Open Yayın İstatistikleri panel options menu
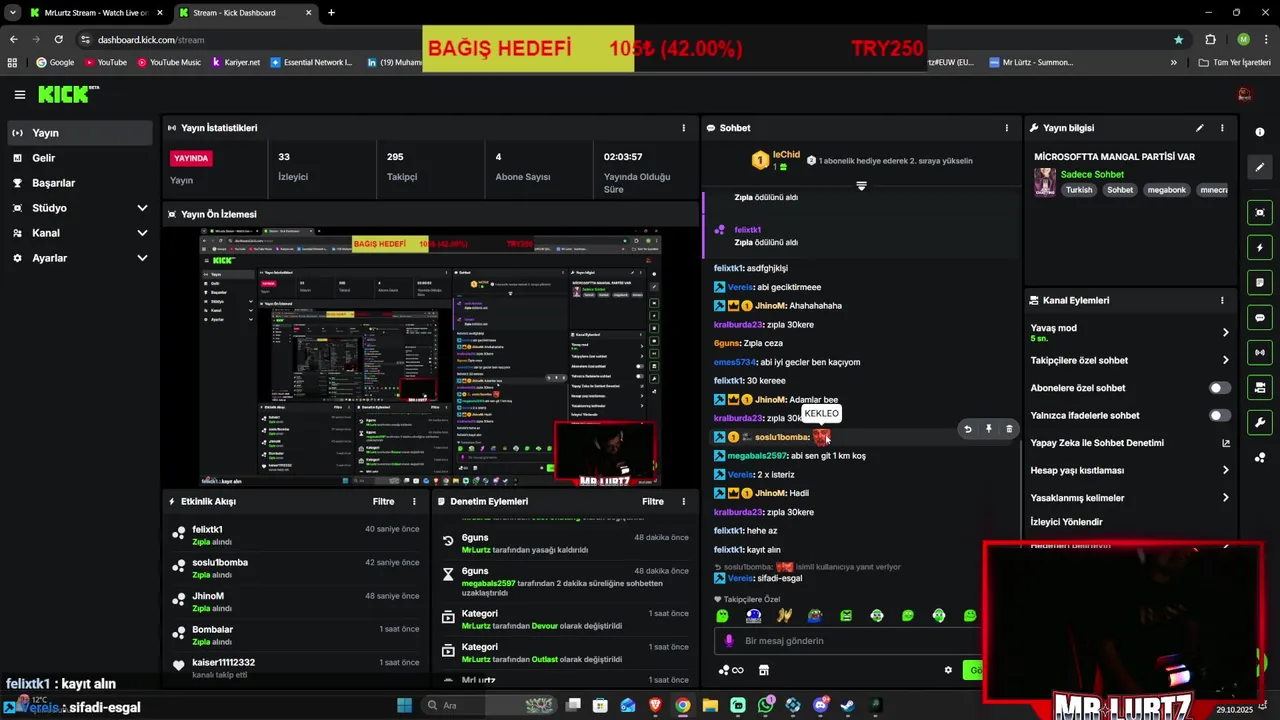1280x720 pixels. pos(684,128)
